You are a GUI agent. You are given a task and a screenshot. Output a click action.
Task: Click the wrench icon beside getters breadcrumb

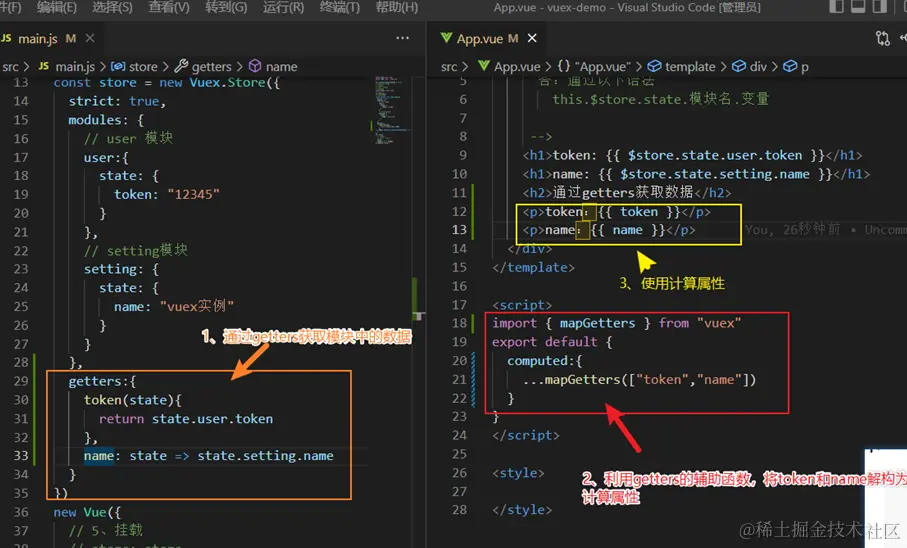(x=182, y=66)
